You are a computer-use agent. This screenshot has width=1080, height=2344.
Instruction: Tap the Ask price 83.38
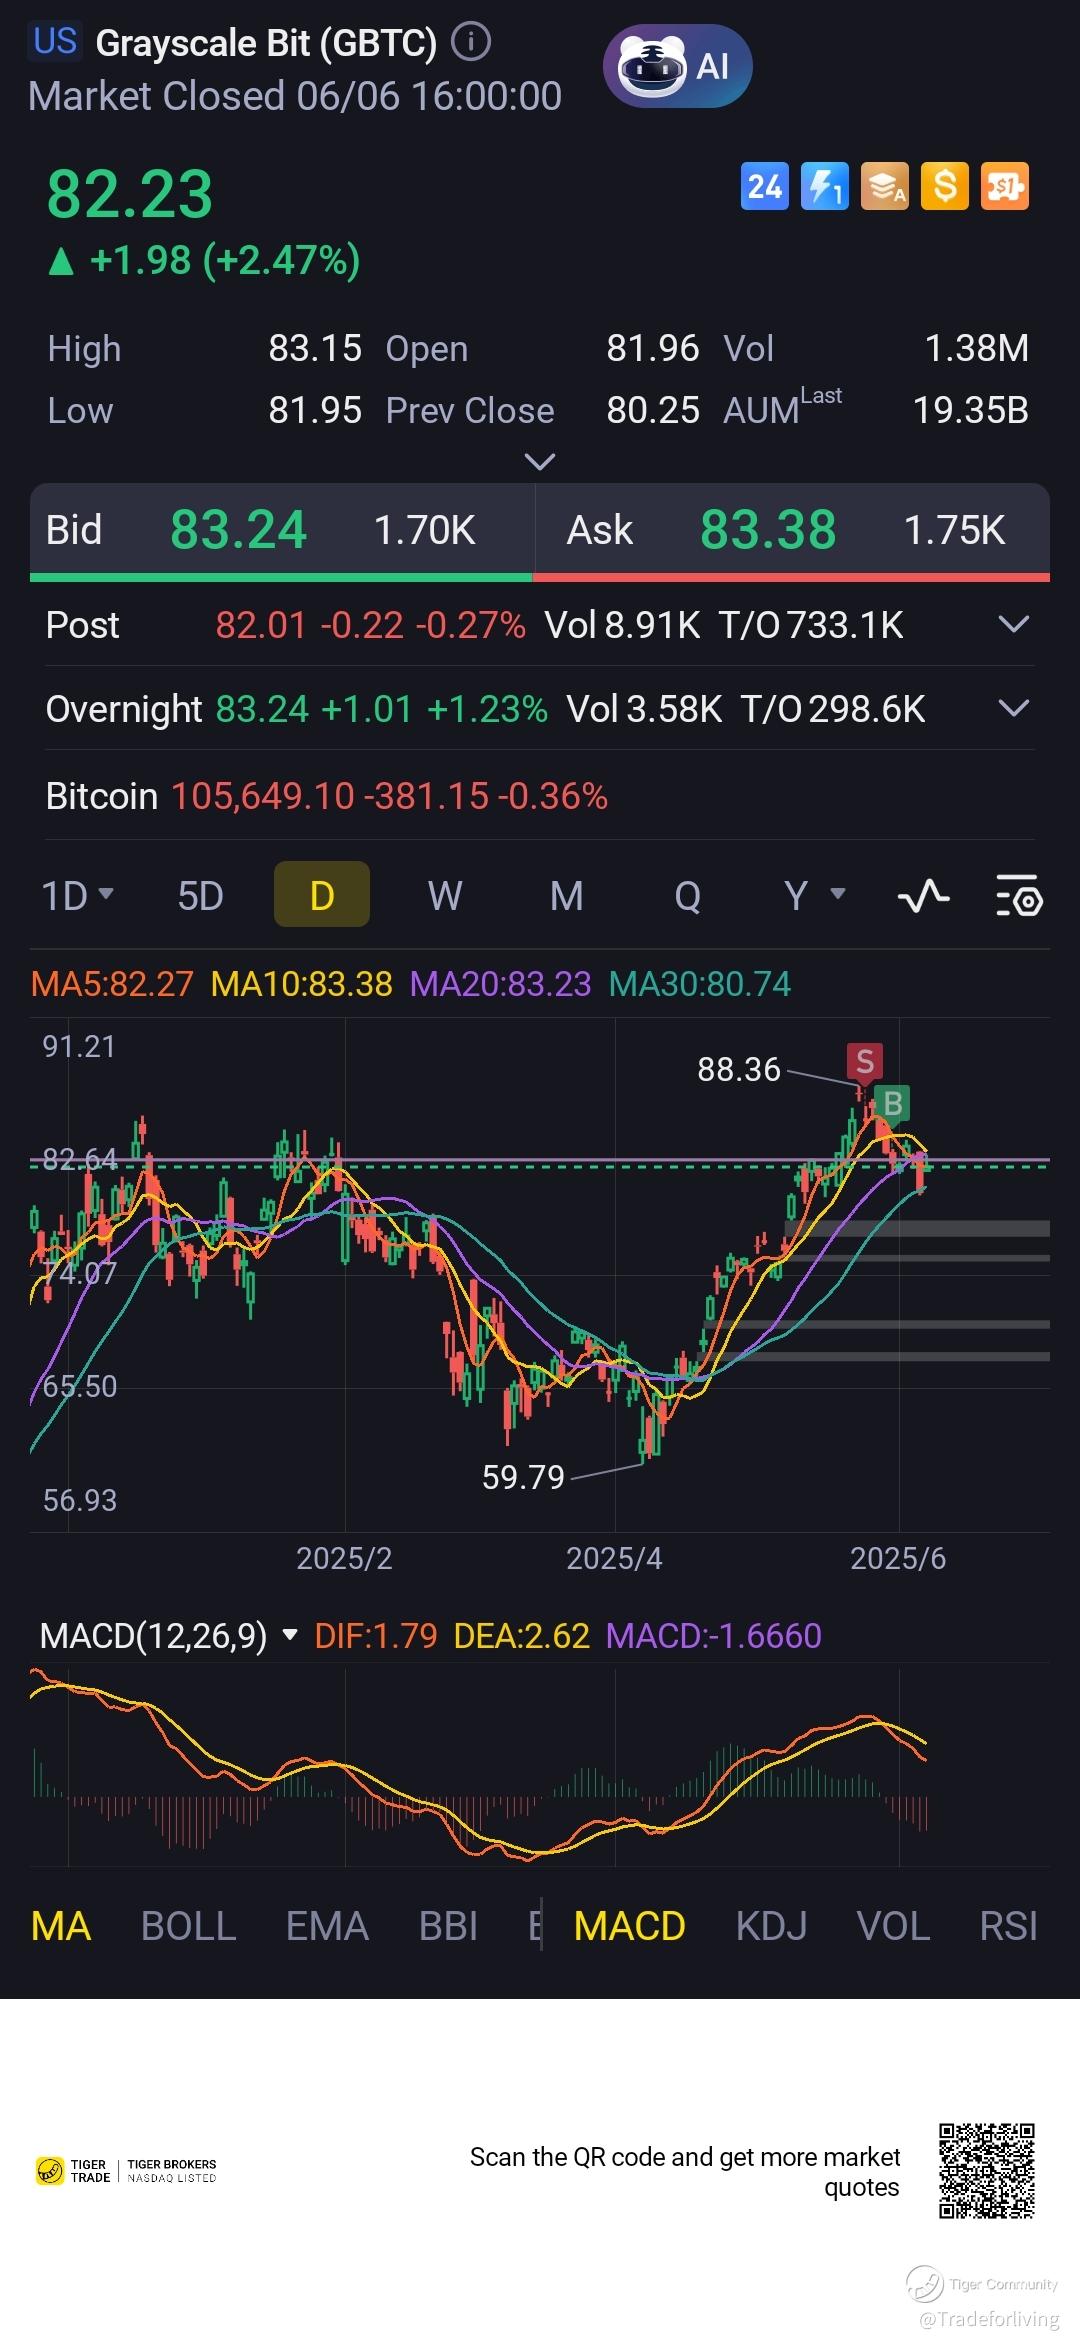pyautogui.click(x=768, y=530)
